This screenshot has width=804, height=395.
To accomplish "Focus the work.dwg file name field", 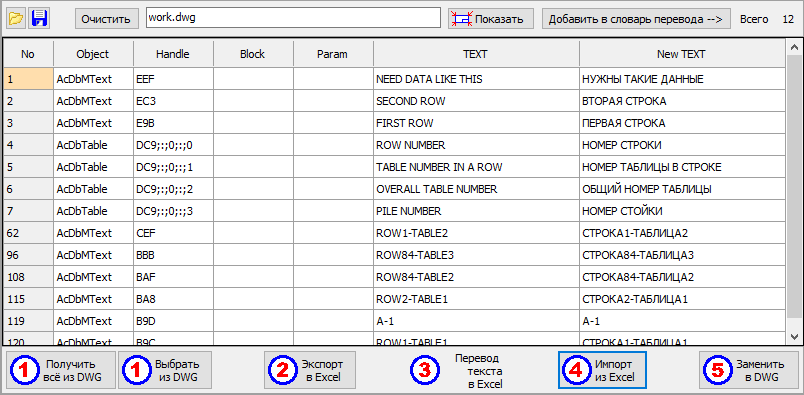I will (x=293, y=18).
